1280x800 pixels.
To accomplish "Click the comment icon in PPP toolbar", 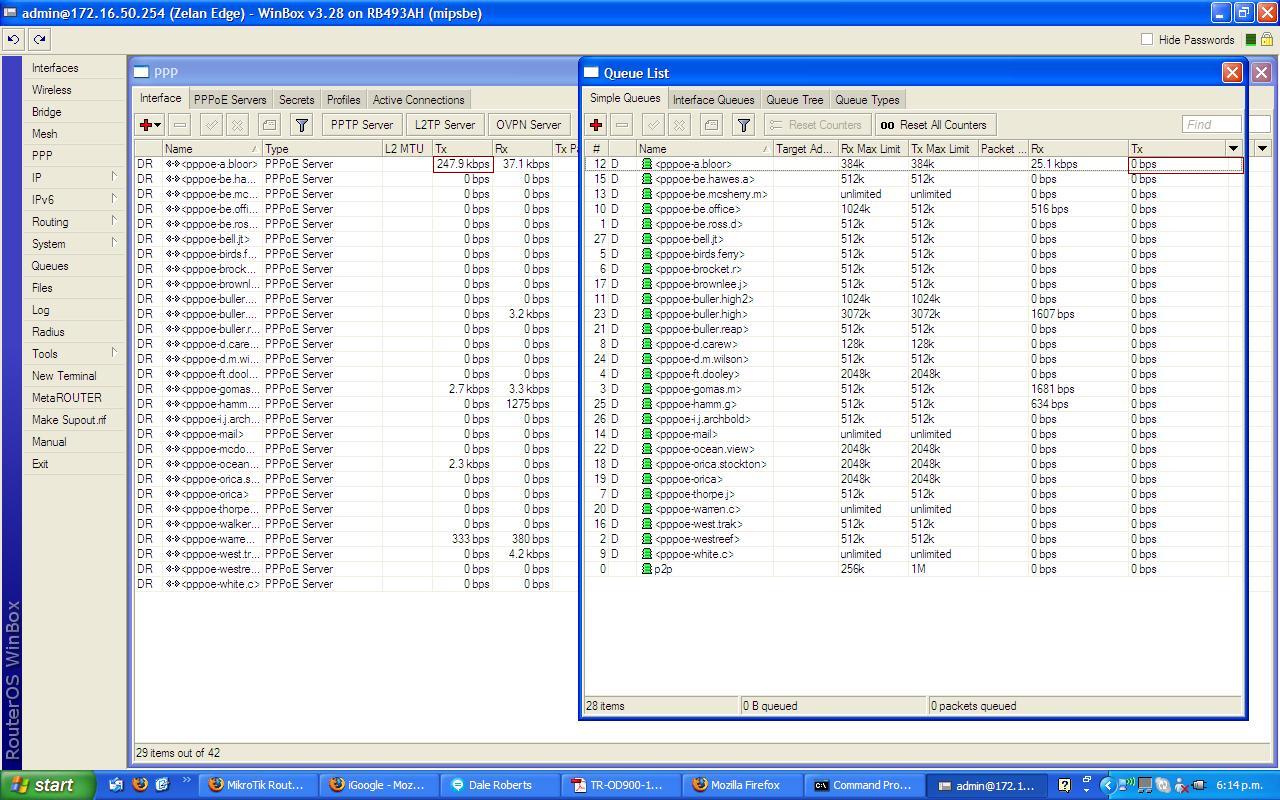I will [269, 125].
